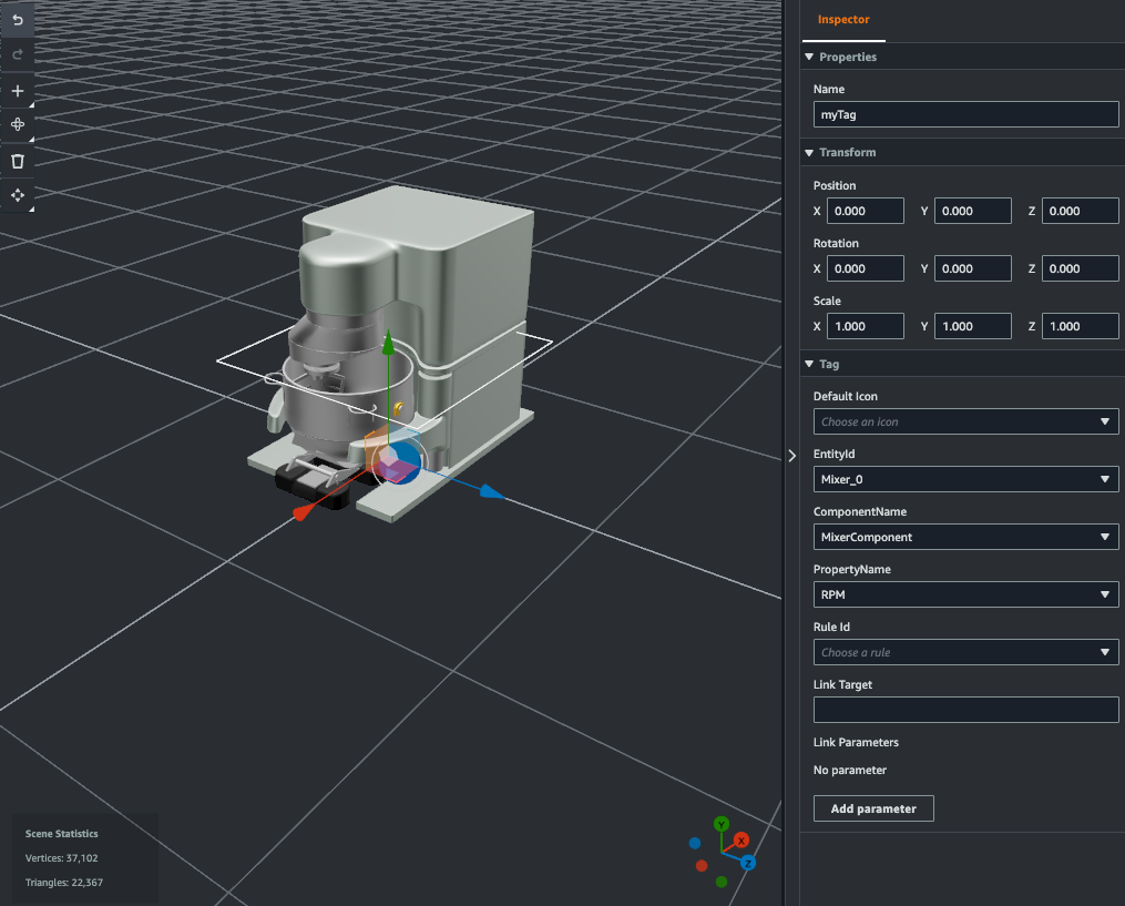Collapse the Inspector panel with the chevron
The width and height of the screenshot is (1125, 906).
[x=791, y=457]
